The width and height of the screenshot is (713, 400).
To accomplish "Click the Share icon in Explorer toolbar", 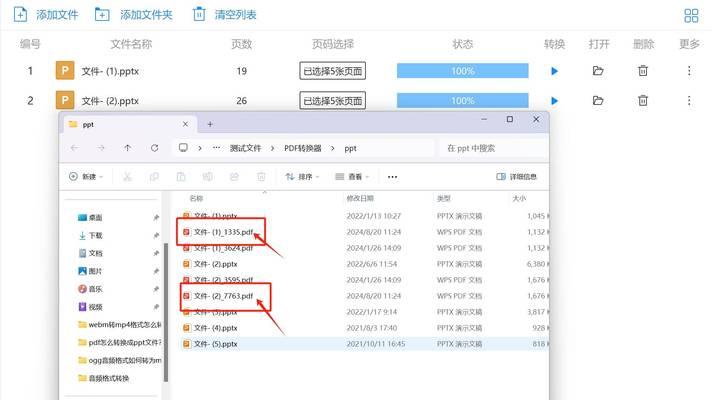I will click(234, 176).
